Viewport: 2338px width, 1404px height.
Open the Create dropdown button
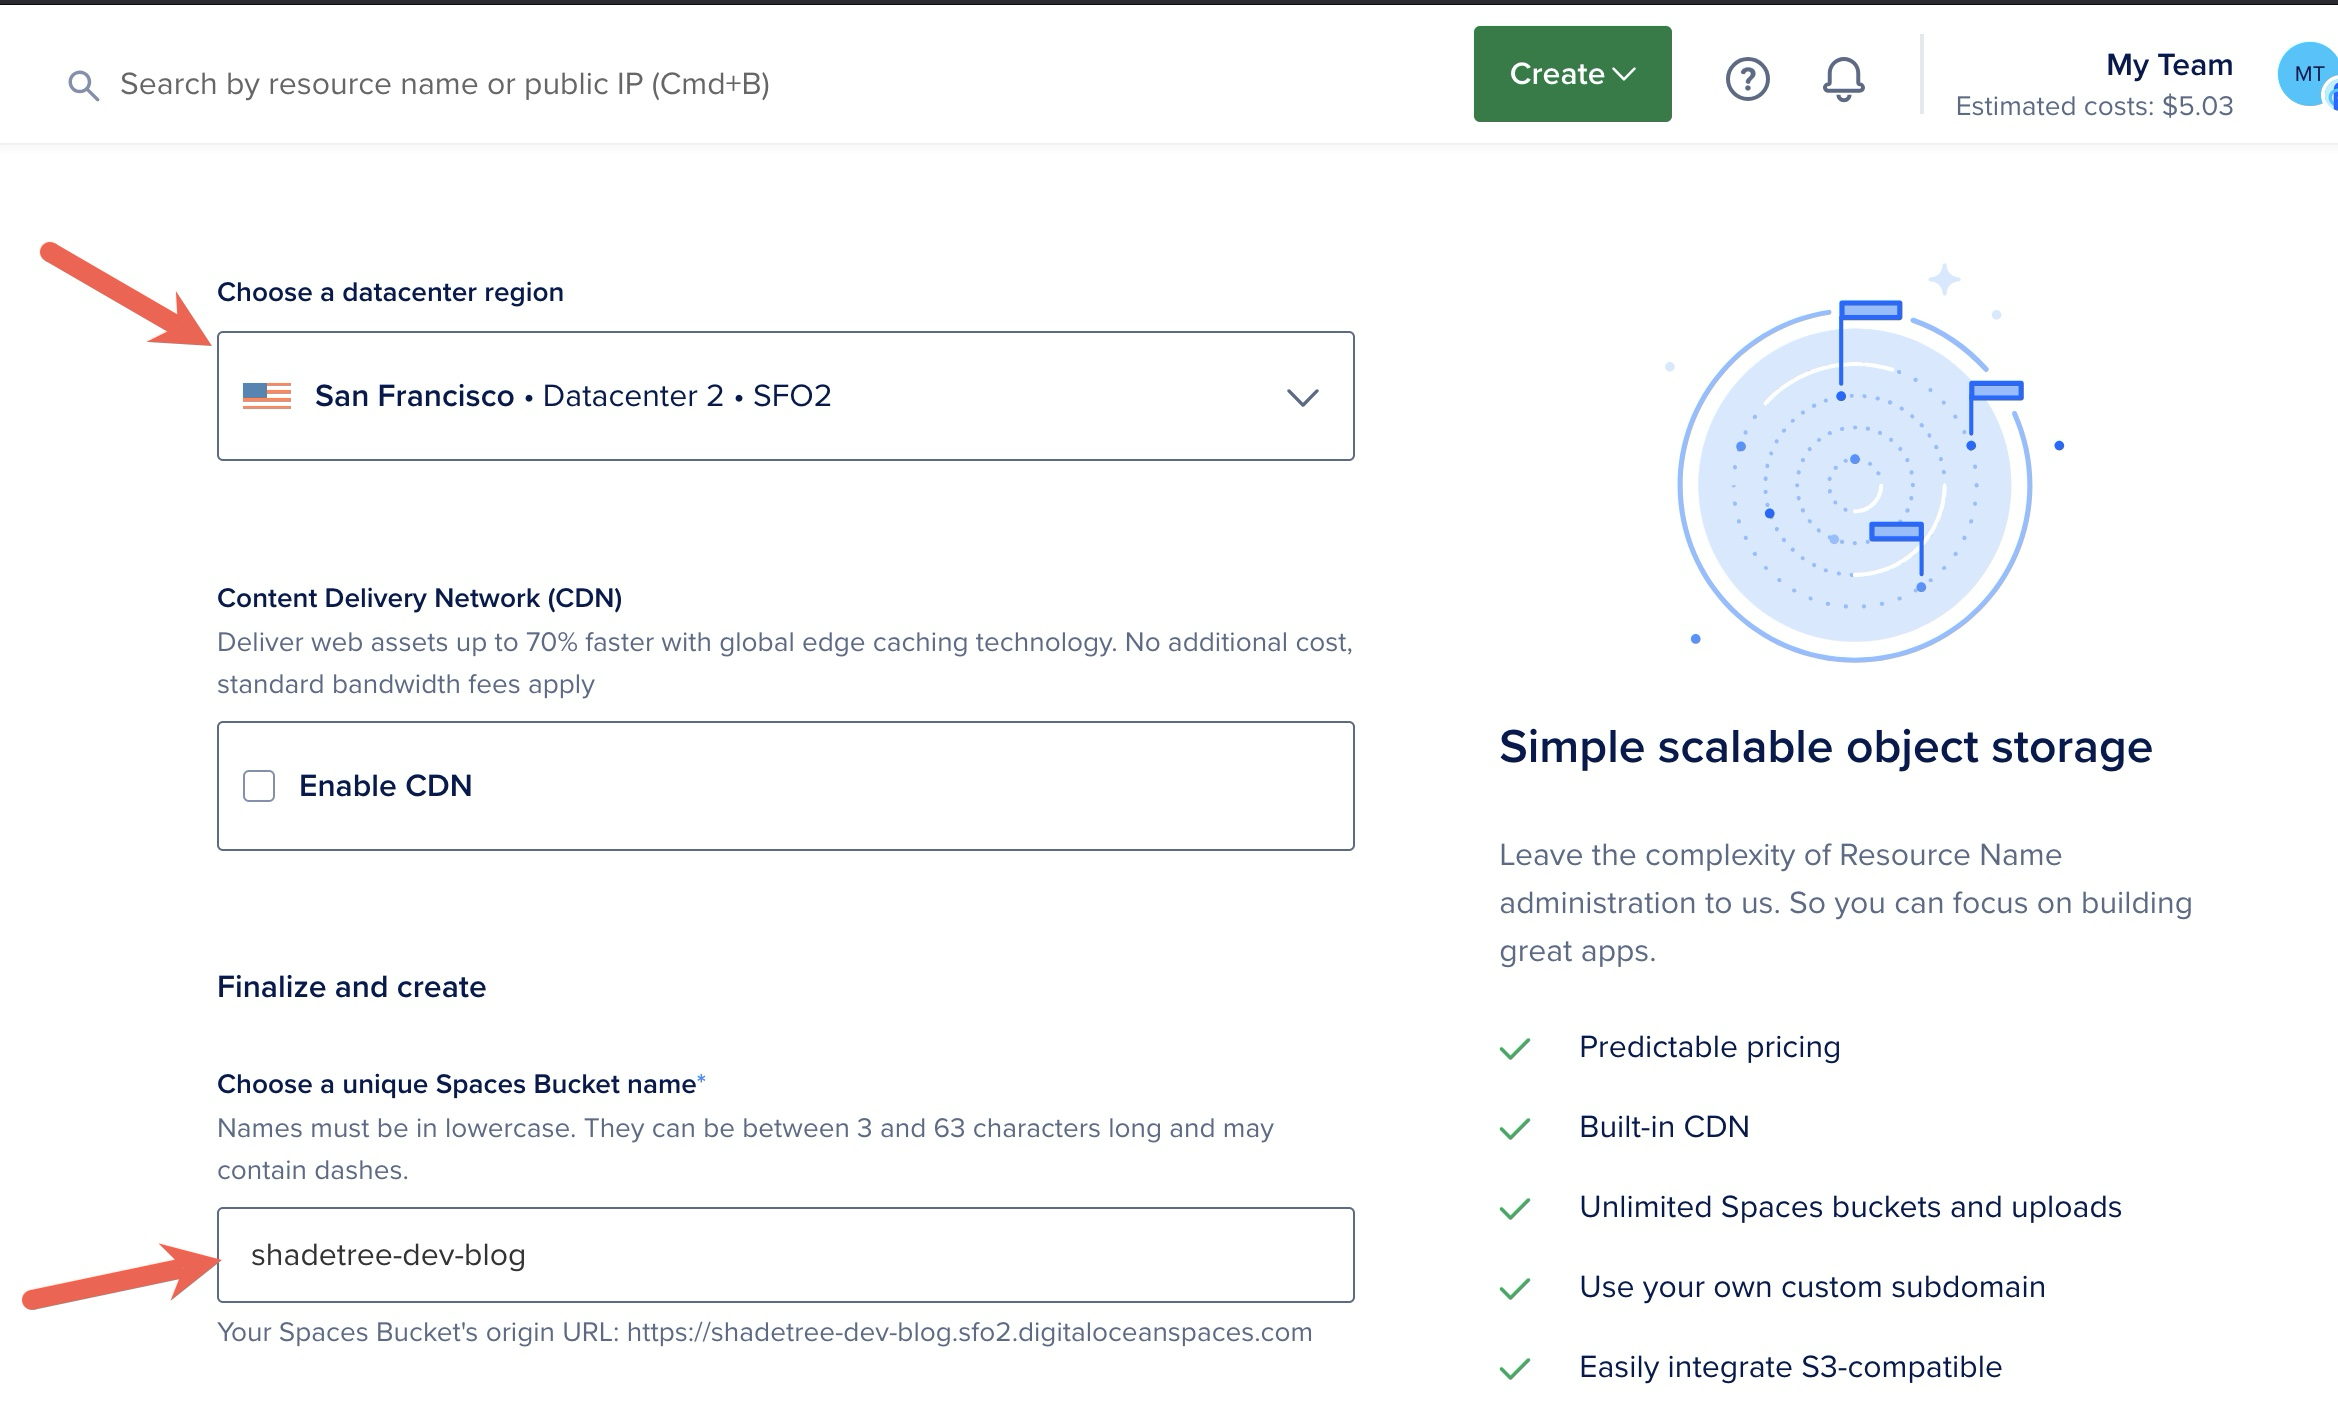1572,74
